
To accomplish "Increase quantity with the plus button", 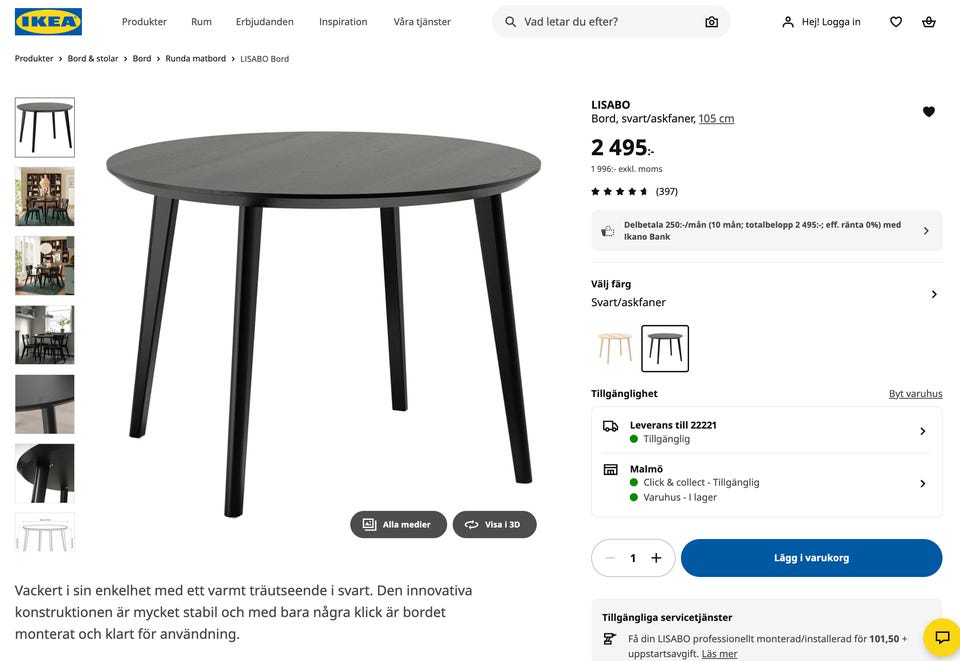I will point(656,558).
